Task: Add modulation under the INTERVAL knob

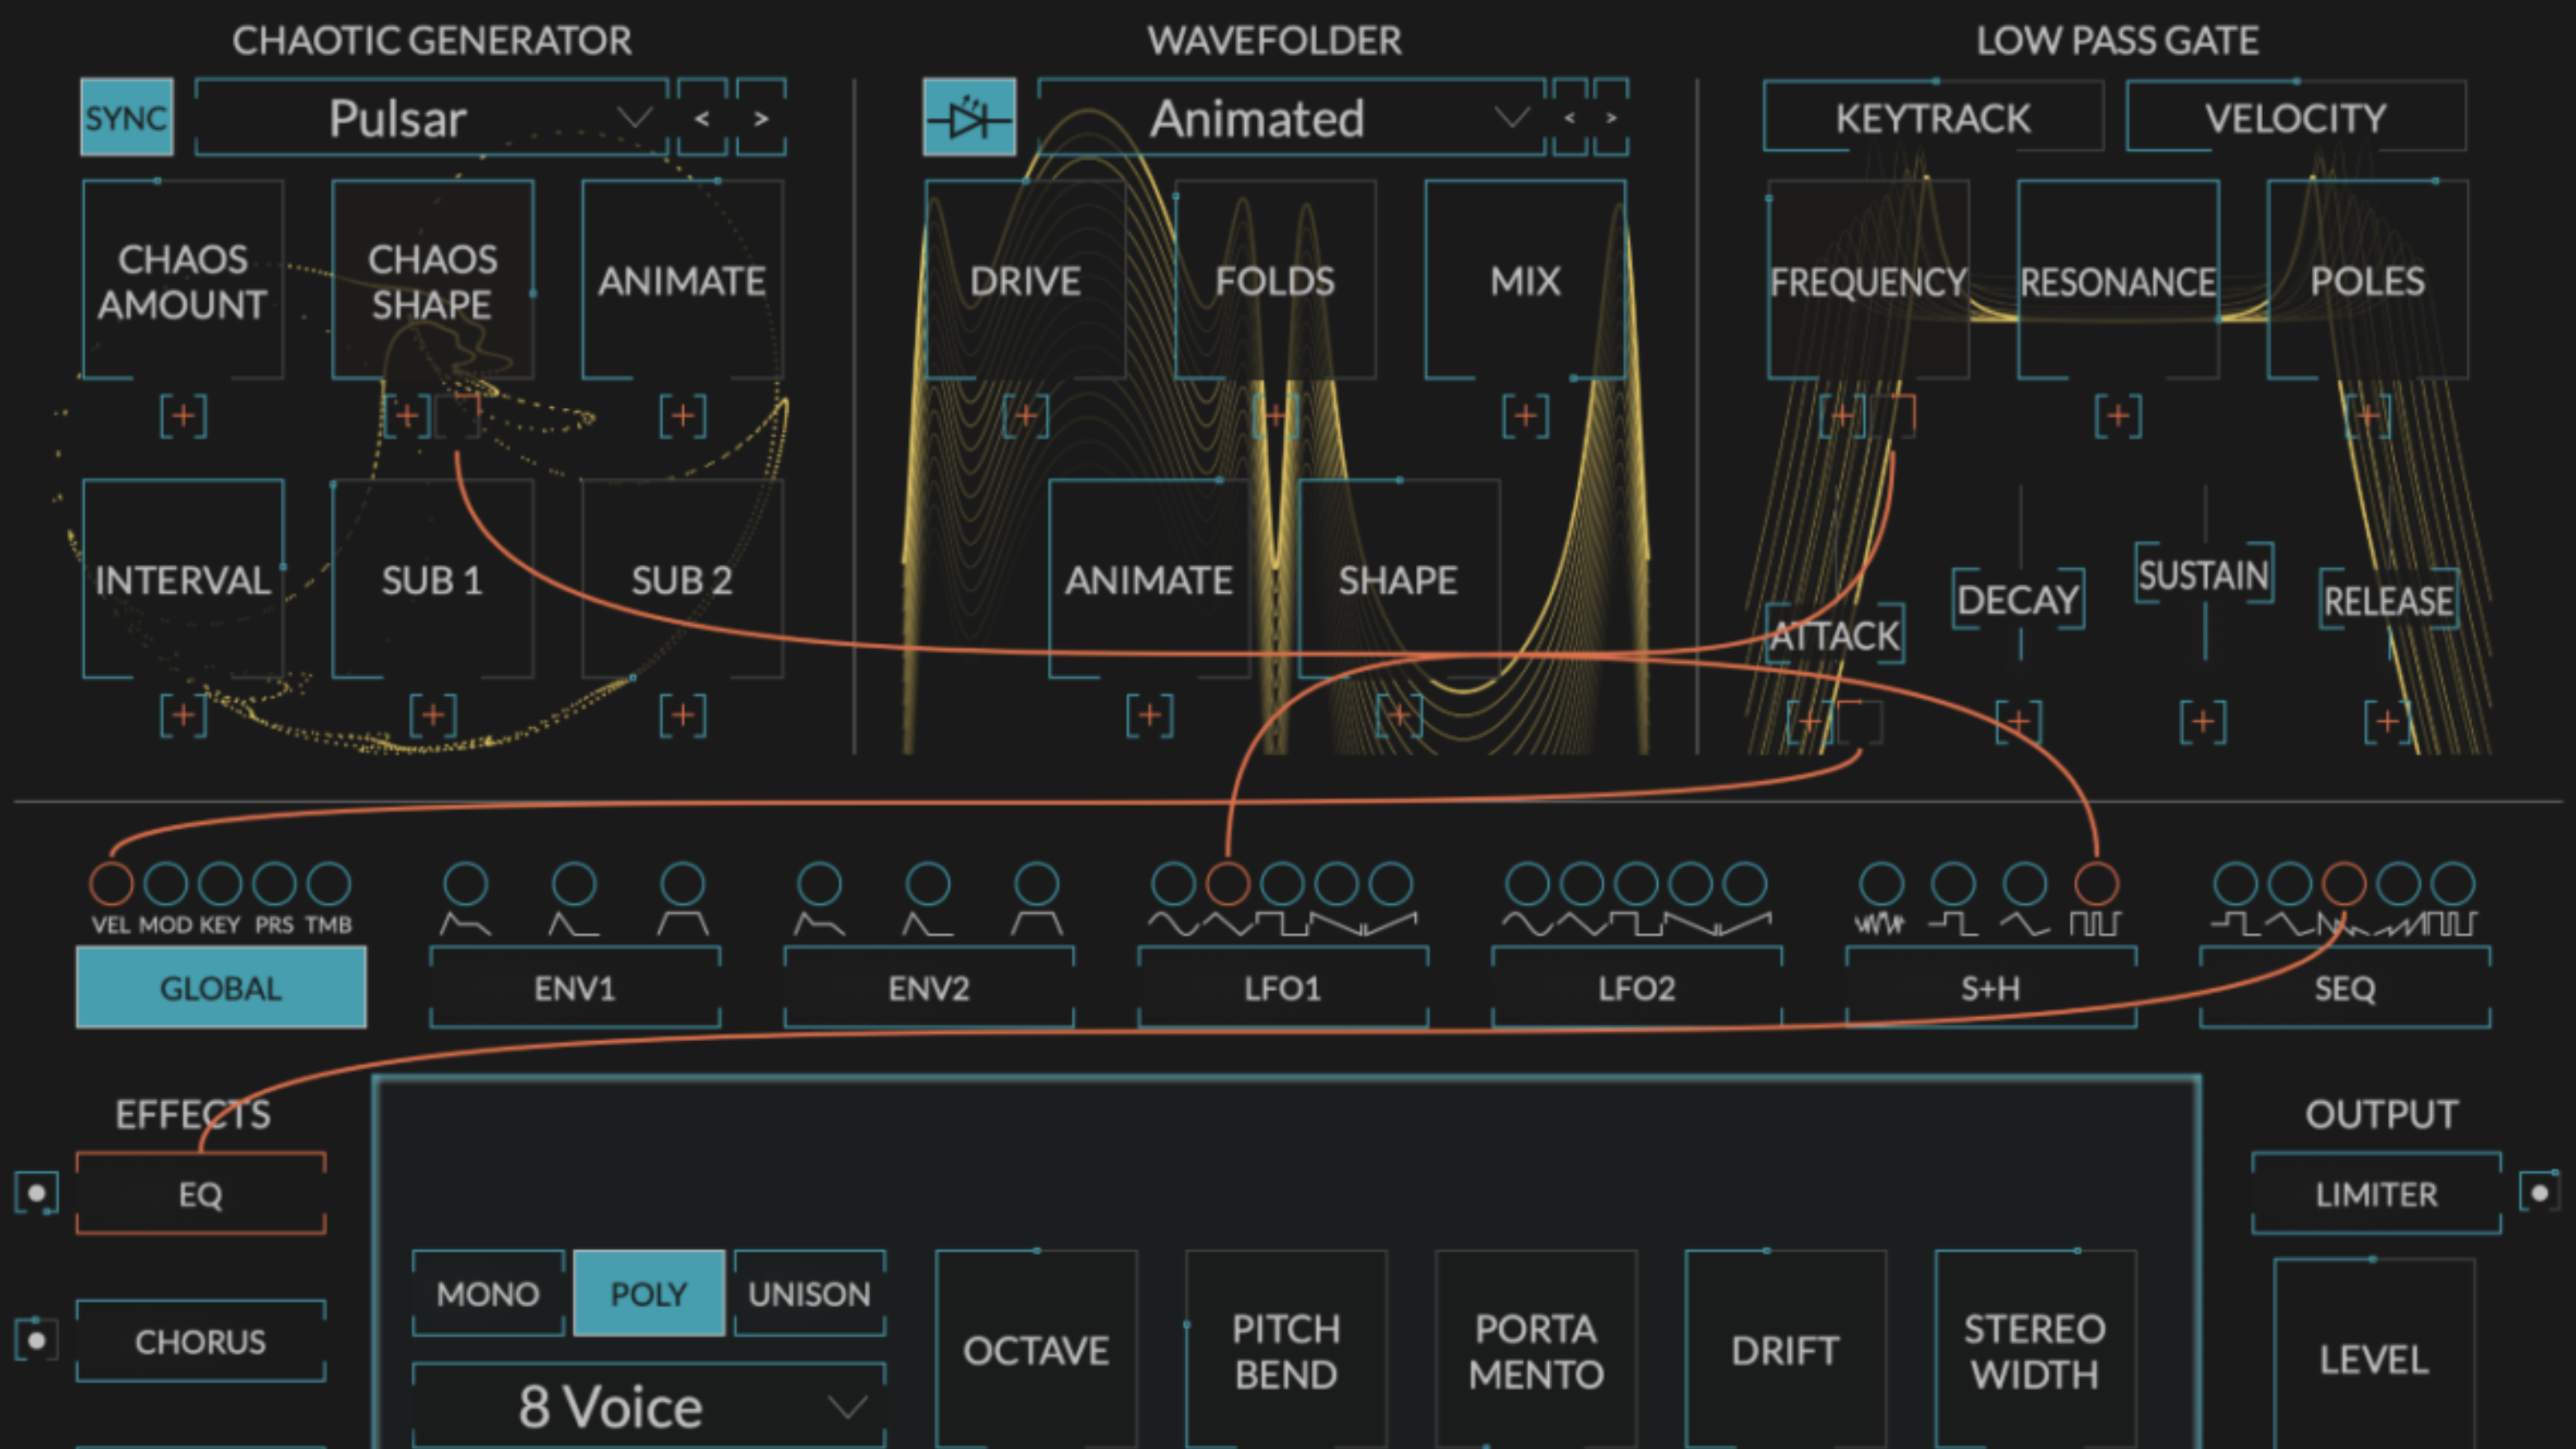Action: click(183, 715)
